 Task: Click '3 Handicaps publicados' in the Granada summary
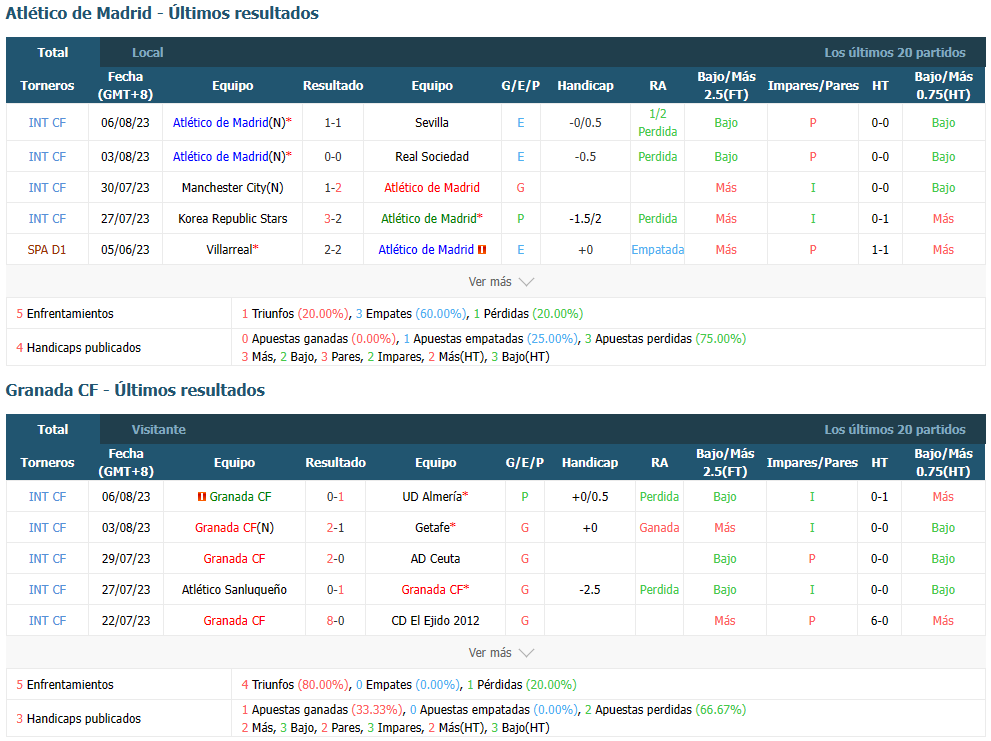click(x=78, y=719)
